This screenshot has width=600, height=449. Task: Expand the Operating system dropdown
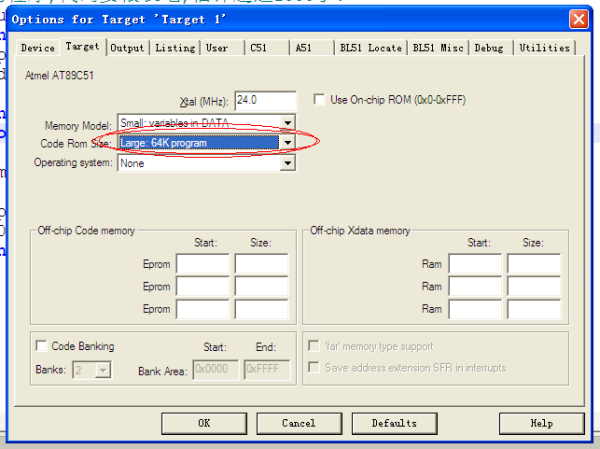[288, 163]
